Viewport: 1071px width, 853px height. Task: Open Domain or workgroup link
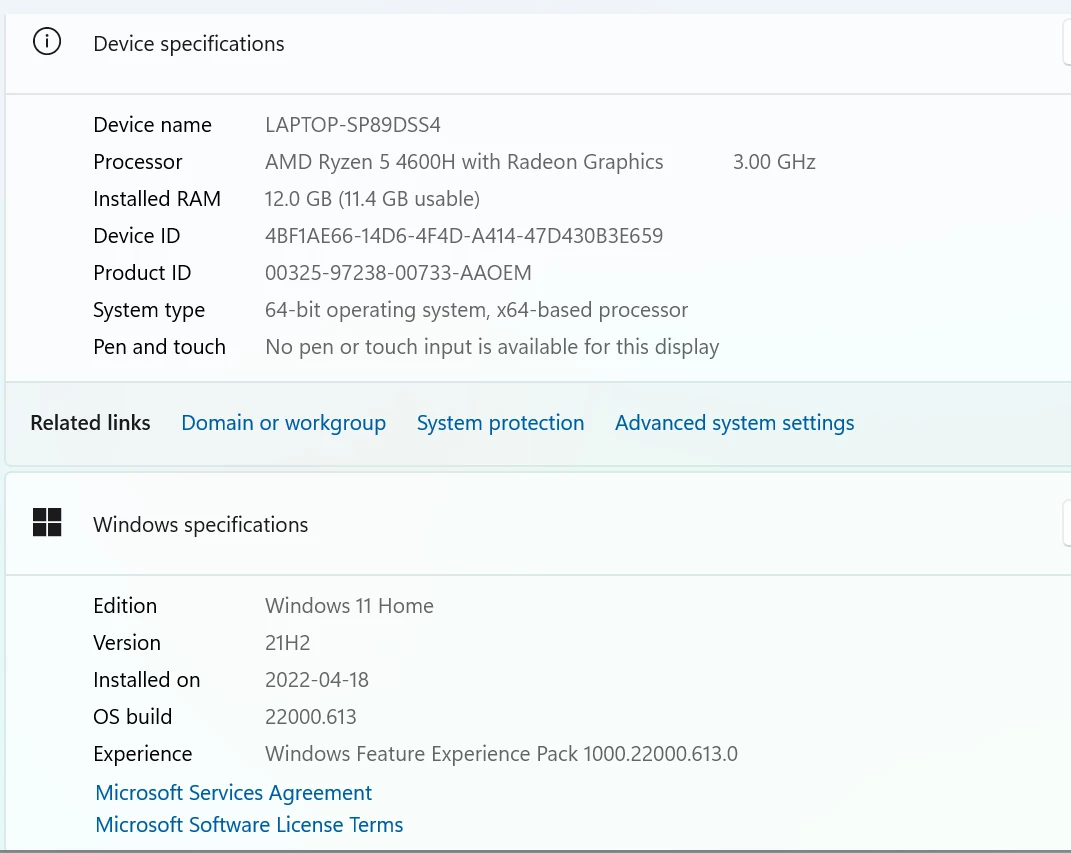[283, 423]
